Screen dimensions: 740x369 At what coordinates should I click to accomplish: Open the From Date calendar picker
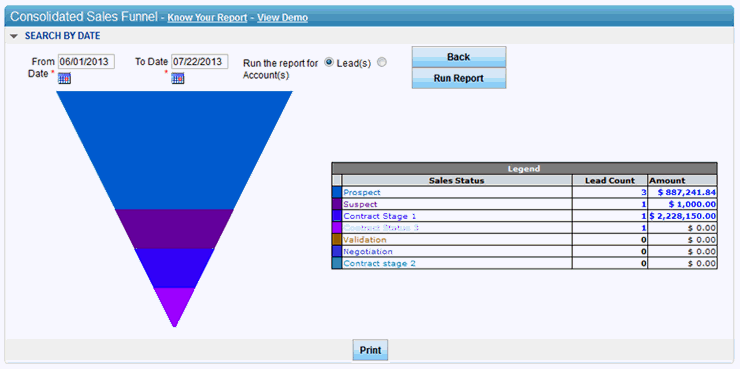point(64,78)
